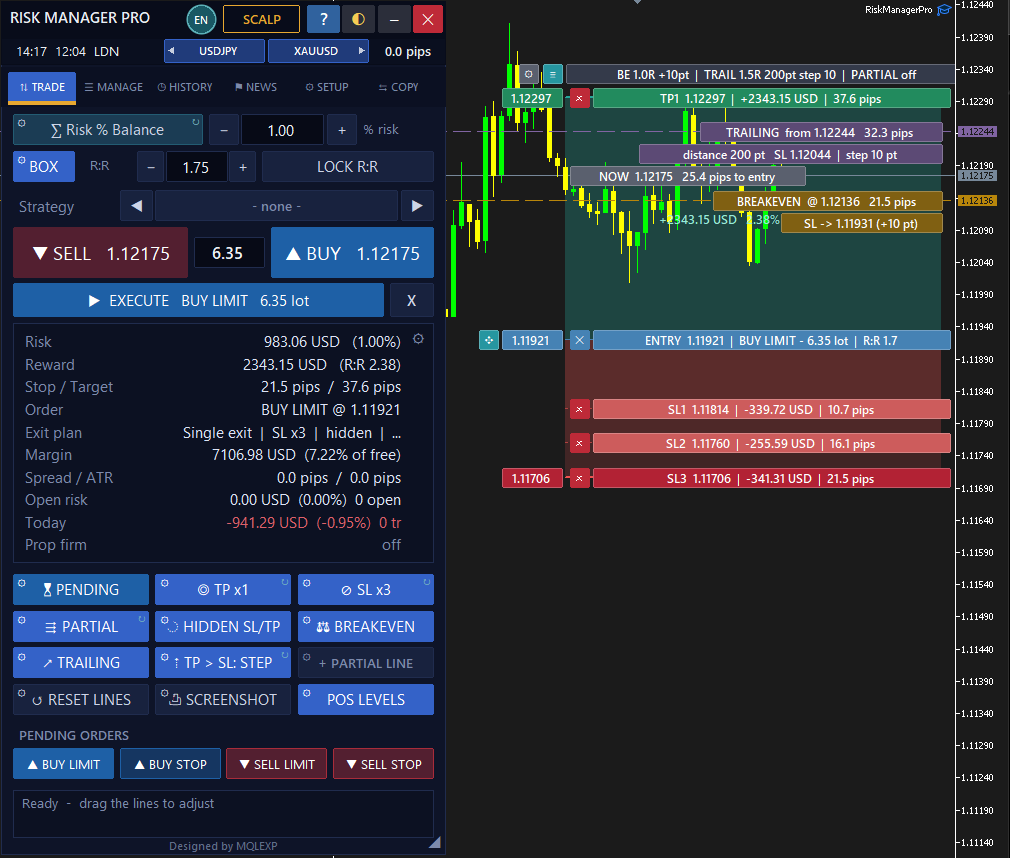Image resolution: width=1010 pixels, height=858 pixels.
Task: Click the RiskManagerPro graduation cap icon
Action: pyautogui.click(x=944, y=10)
